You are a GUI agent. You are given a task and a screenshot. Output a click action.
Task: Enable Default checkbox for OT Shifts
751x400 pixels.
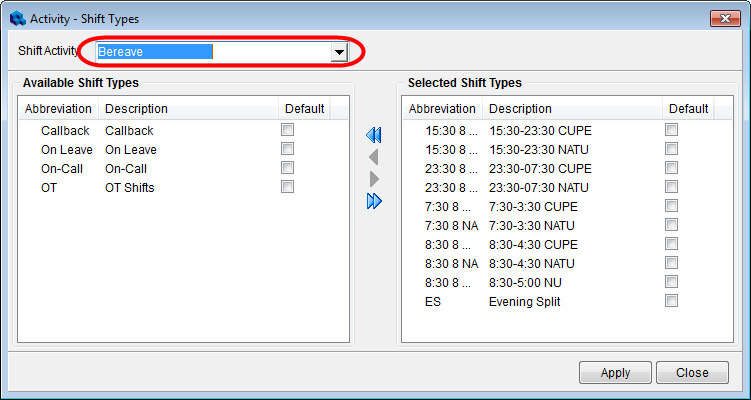[x=287, y=187]
